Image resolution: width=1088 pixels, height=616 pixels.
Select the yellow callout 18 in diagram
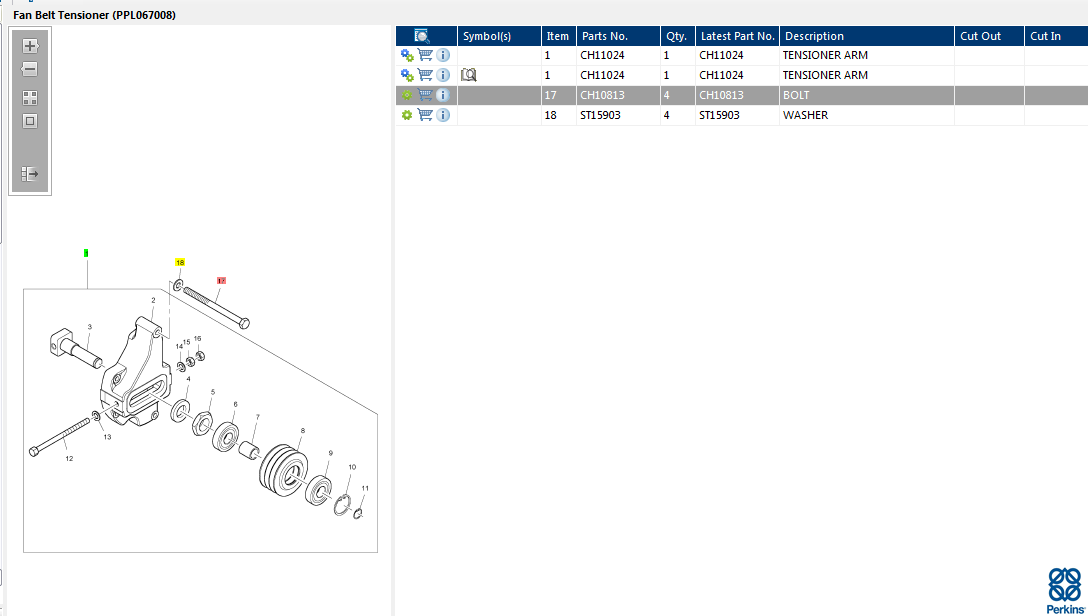coord(180,262)
